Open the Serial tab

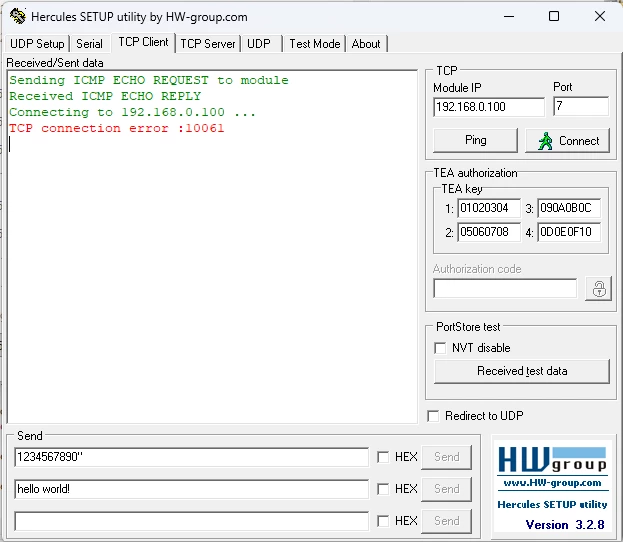pos(89,43)
